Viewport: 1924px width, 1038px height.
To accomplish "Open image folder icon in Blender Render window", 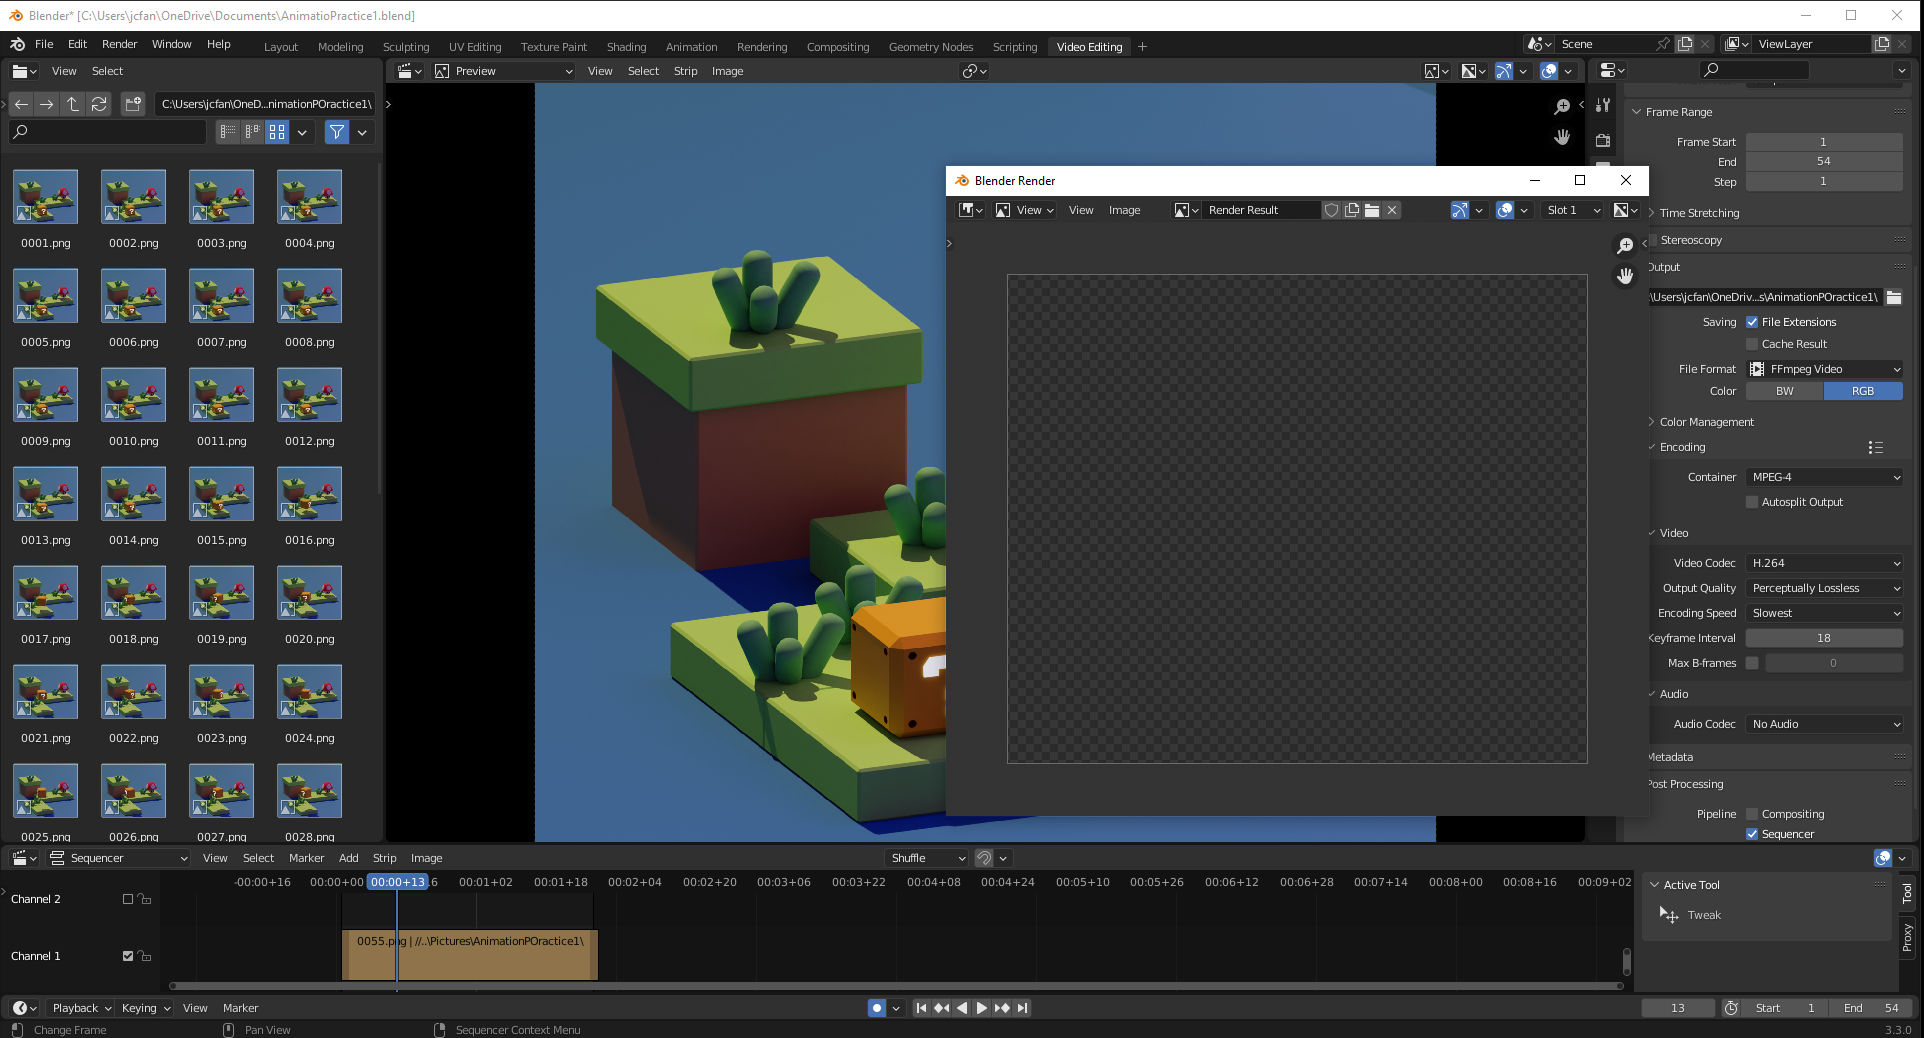I will click(x=1372, y=210).
